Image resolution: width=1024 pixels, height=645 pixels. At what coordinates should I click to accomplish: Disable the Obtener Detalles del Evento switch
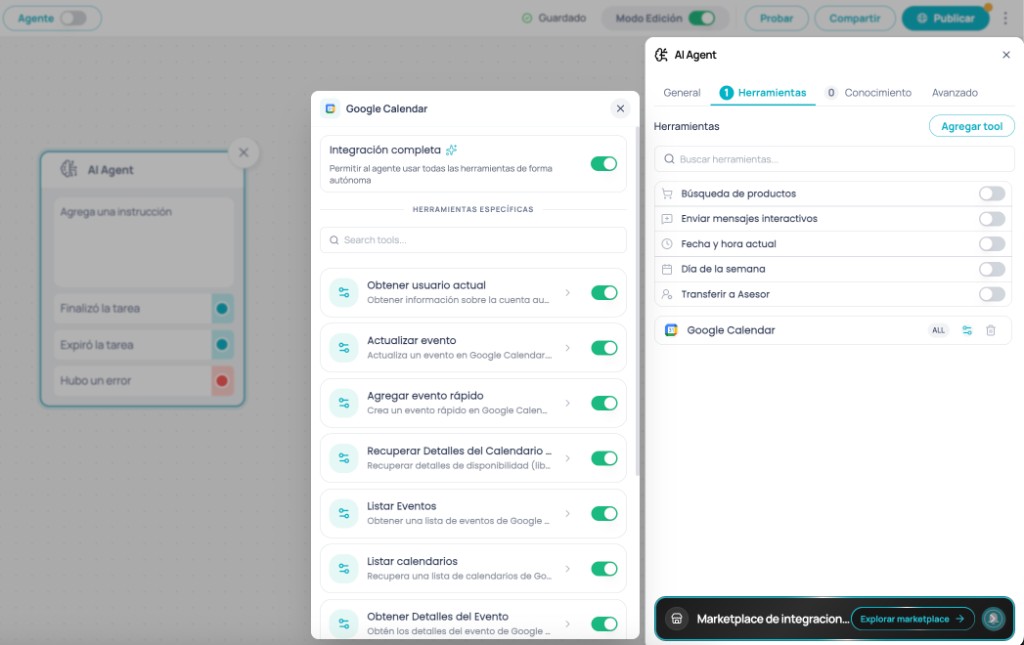tap(604, 624)
